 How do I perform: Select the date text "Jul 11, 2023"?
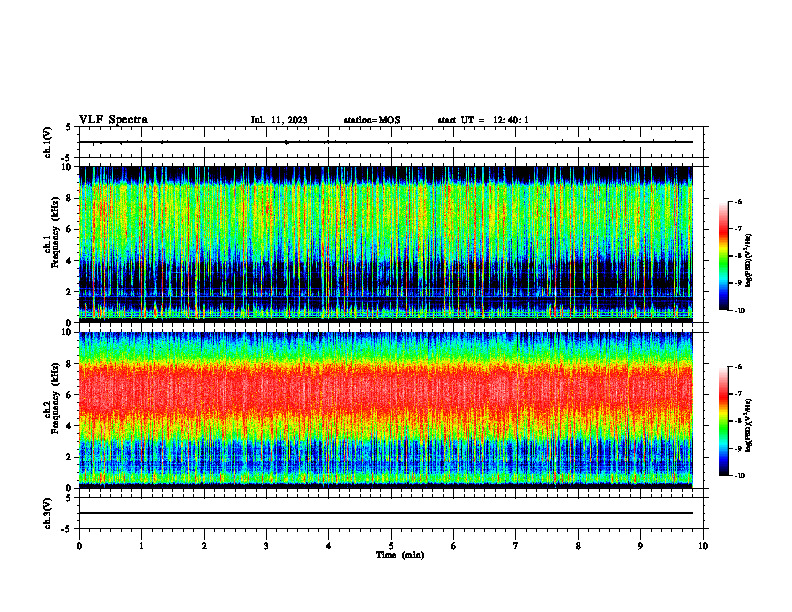pos(279,120)
